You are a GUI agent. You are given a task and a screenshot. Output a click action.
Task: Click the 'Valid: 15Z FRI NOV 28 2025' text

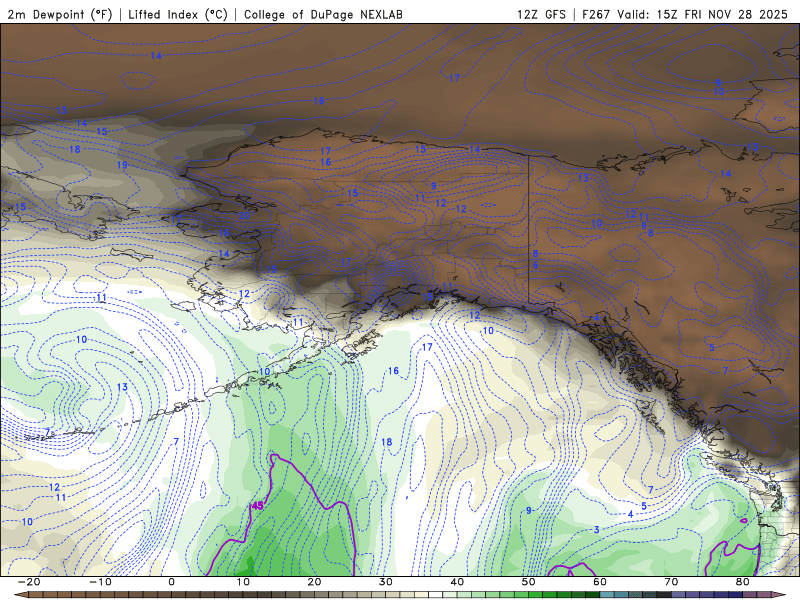[703, 14]
